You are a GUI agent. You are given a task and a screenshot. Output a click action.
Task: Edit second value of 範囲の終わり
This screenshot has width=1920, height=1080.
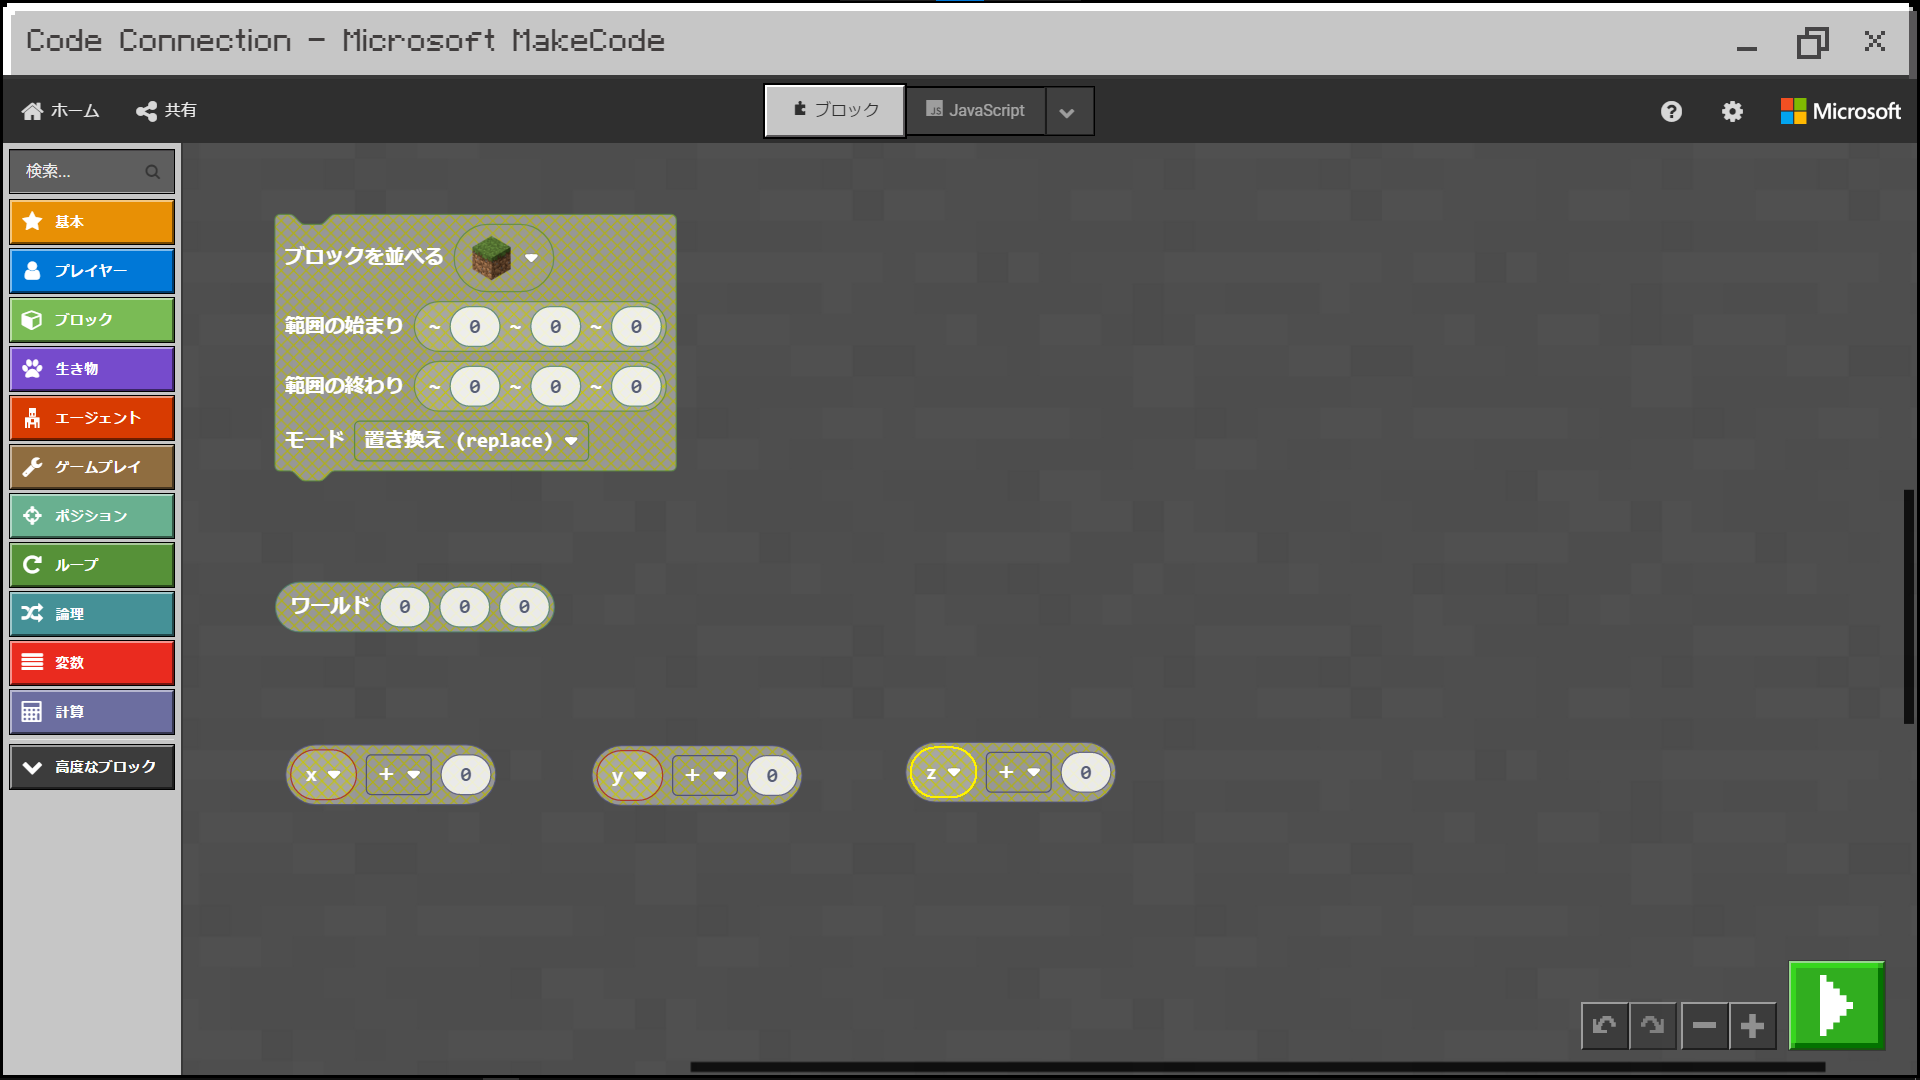[556, 387]
